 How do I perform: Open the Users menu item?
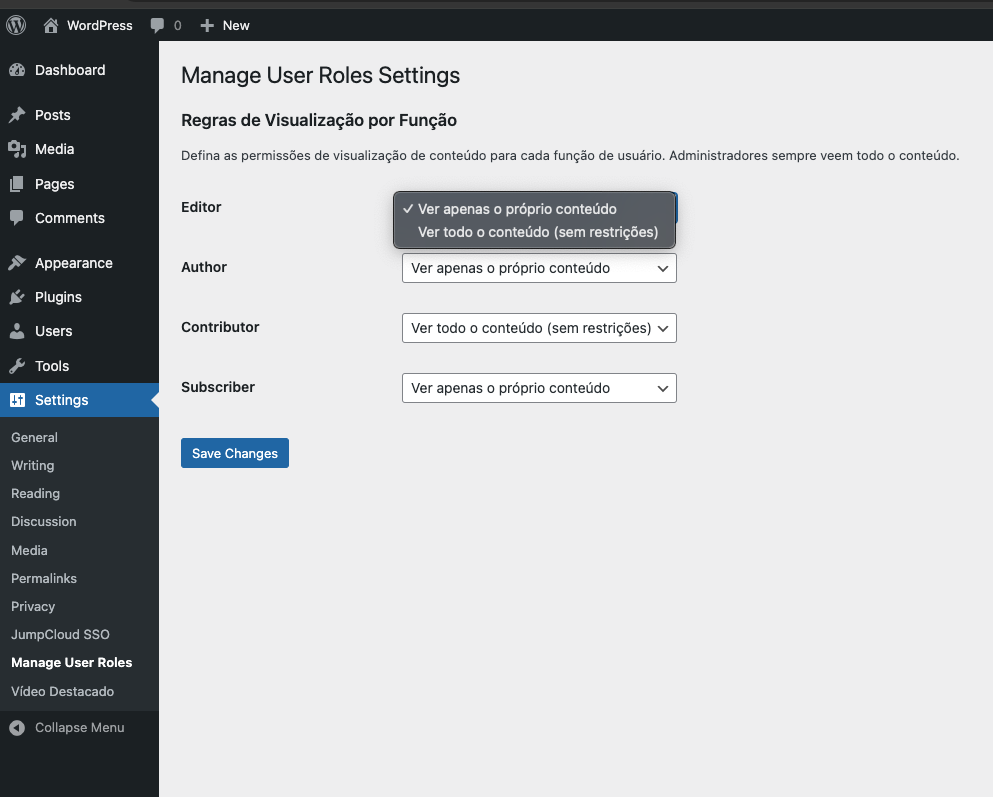pyautogui.click(x=53, y=331)
